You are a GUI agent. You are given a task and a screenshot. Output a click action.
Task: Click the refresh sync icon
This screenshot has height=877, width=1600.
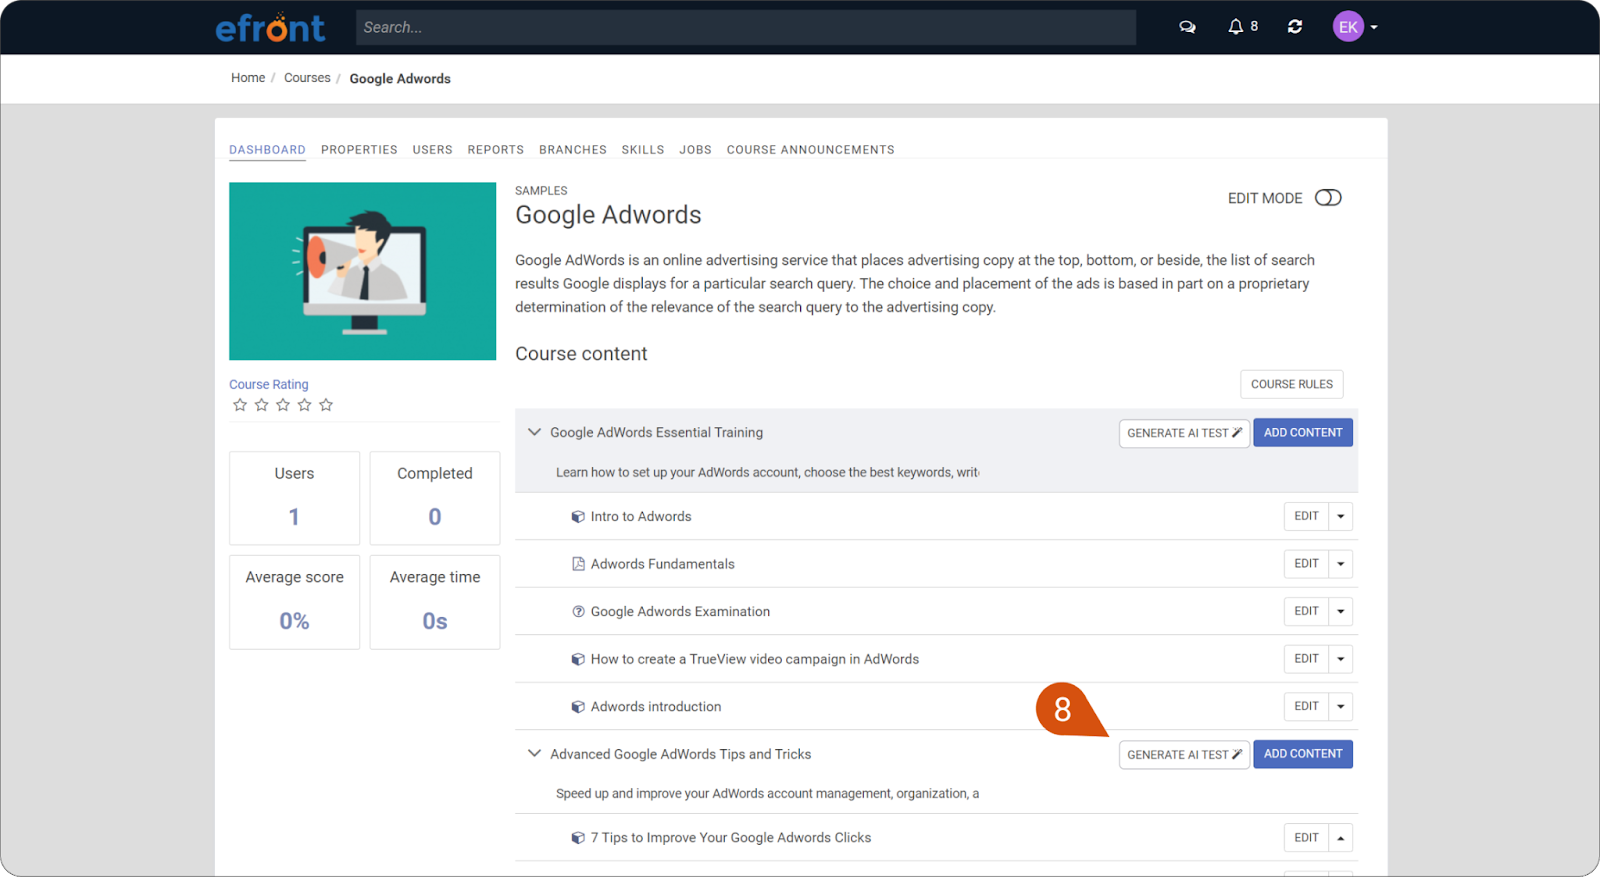coord(1295,27)
